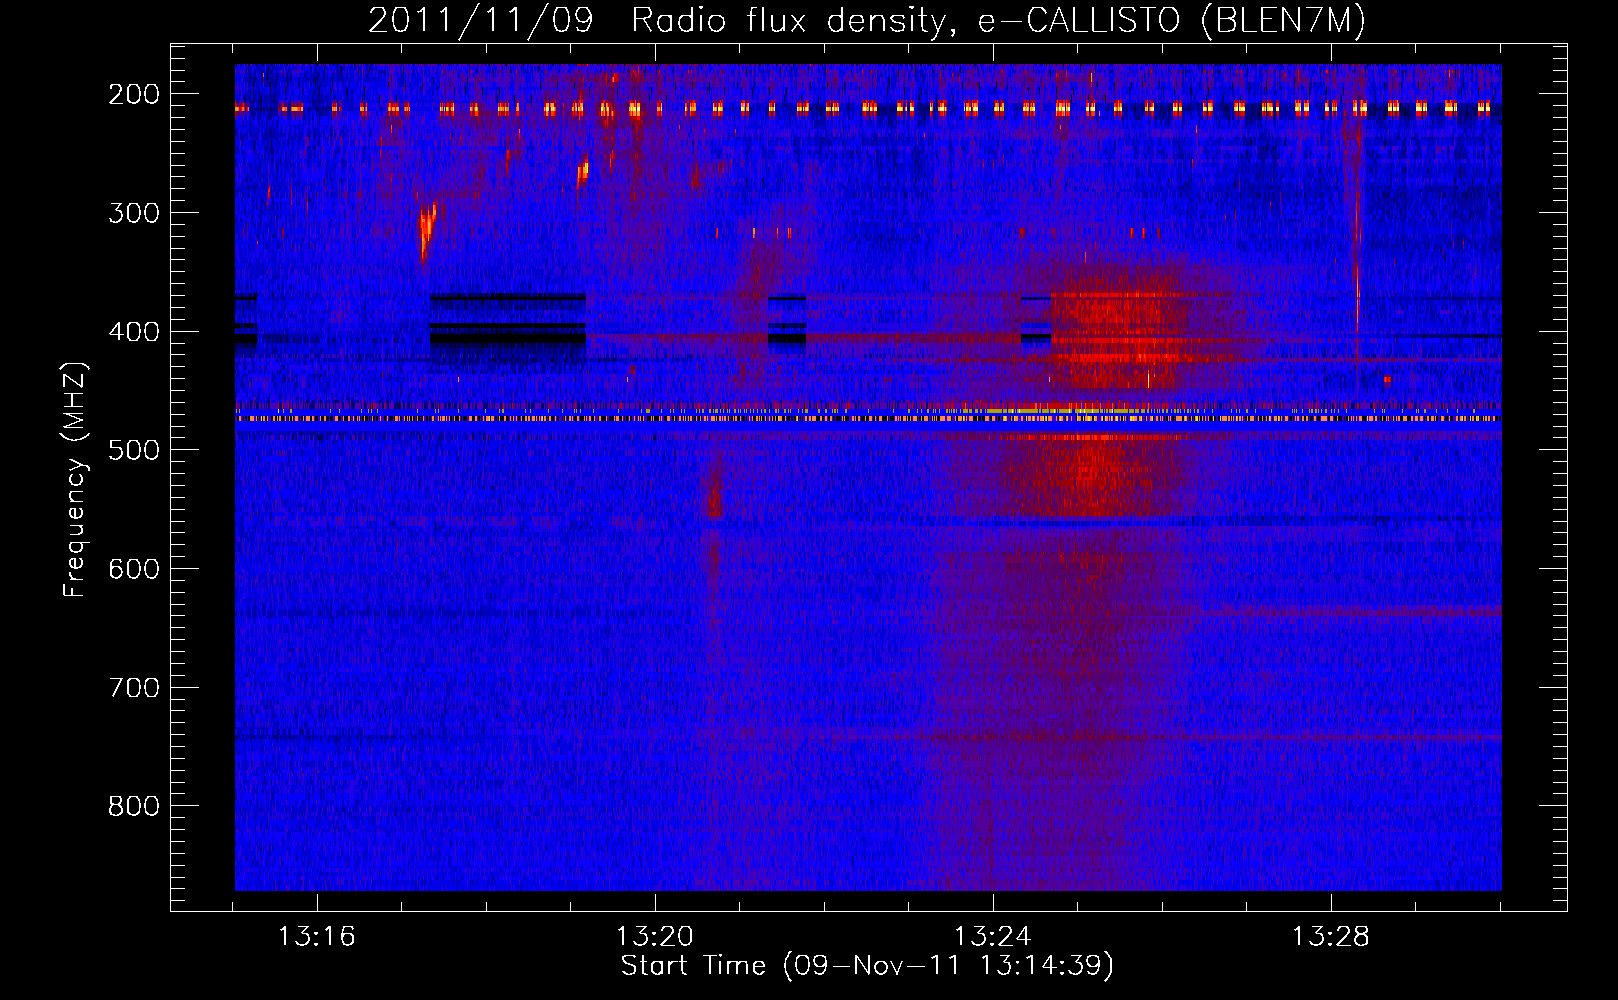Click the 13:28 time tick label
Viewport: 1618px width, 1000px height.
pos(1331,937)
